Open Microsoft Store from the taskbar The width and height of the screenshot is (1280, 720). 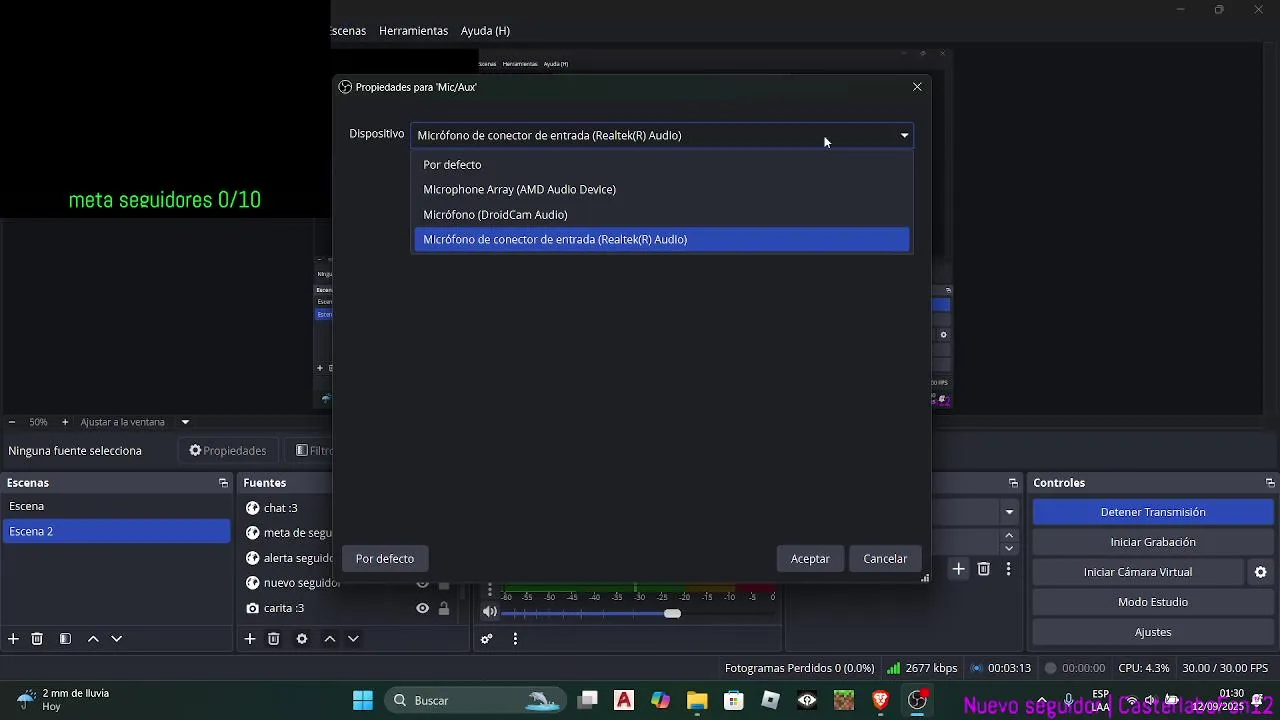[x=734, y=700]
